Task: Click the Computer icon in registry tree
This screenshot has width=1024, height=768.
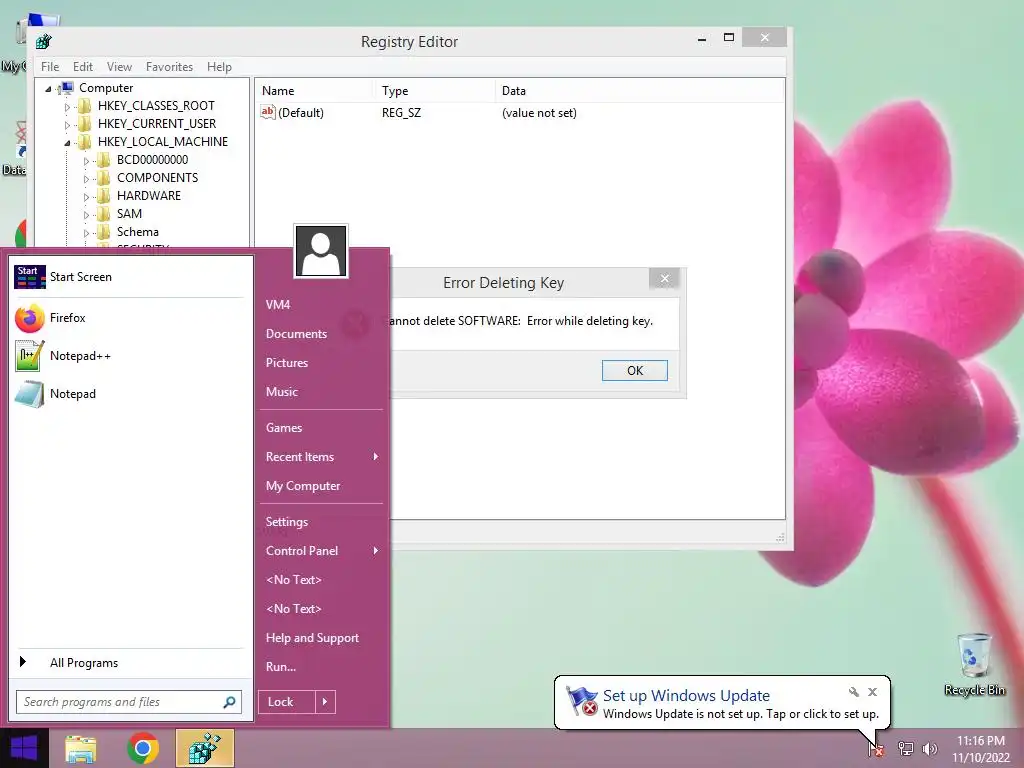Action: (66, 88)
